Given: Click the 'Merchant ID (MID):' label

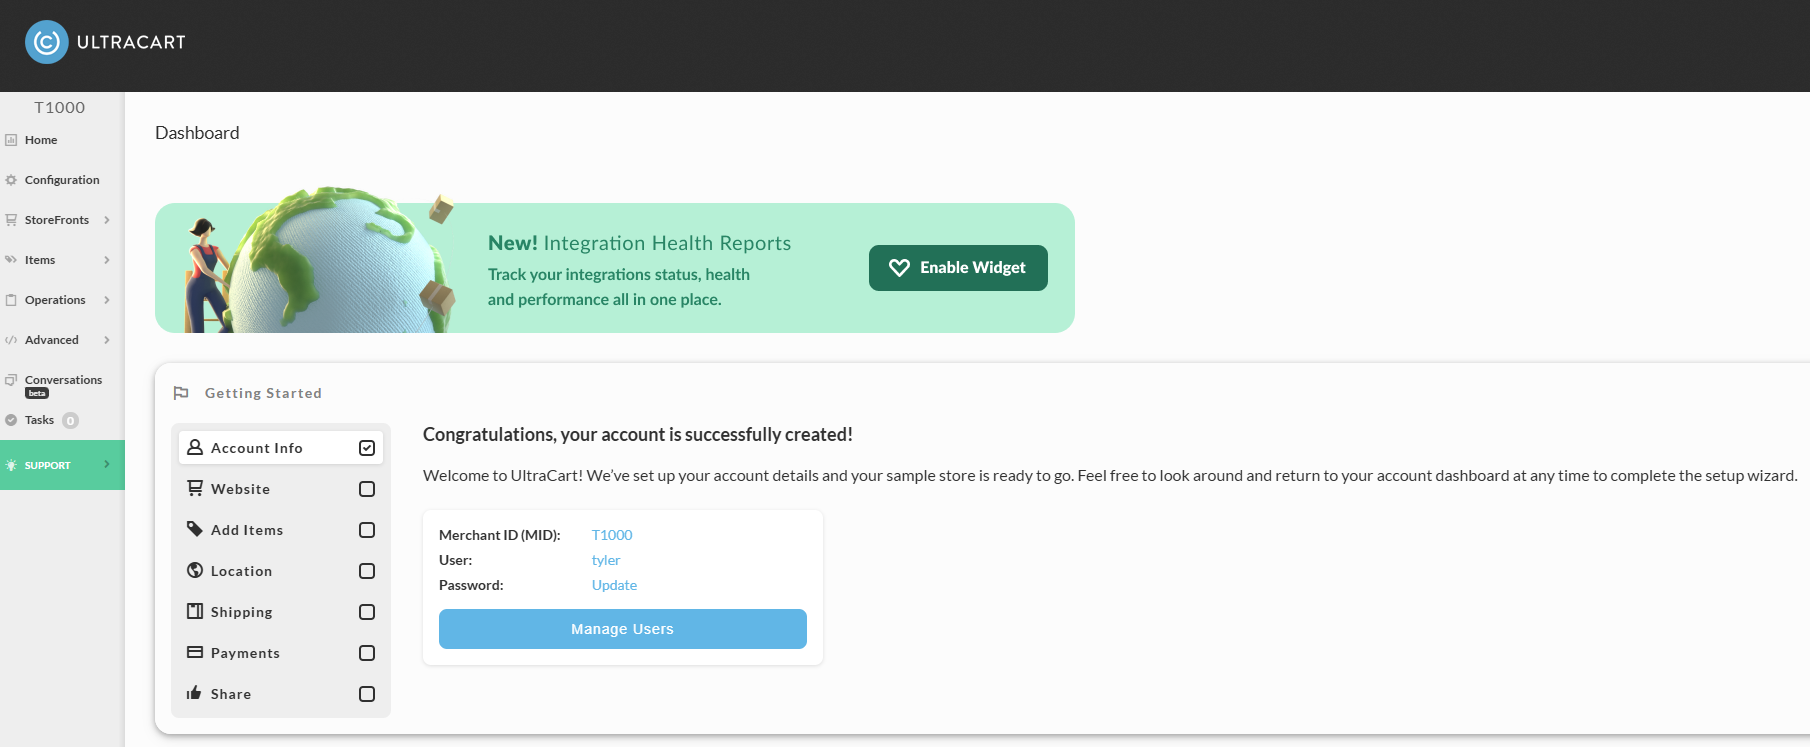Looking at the screenshot, I should click(500, 535).
